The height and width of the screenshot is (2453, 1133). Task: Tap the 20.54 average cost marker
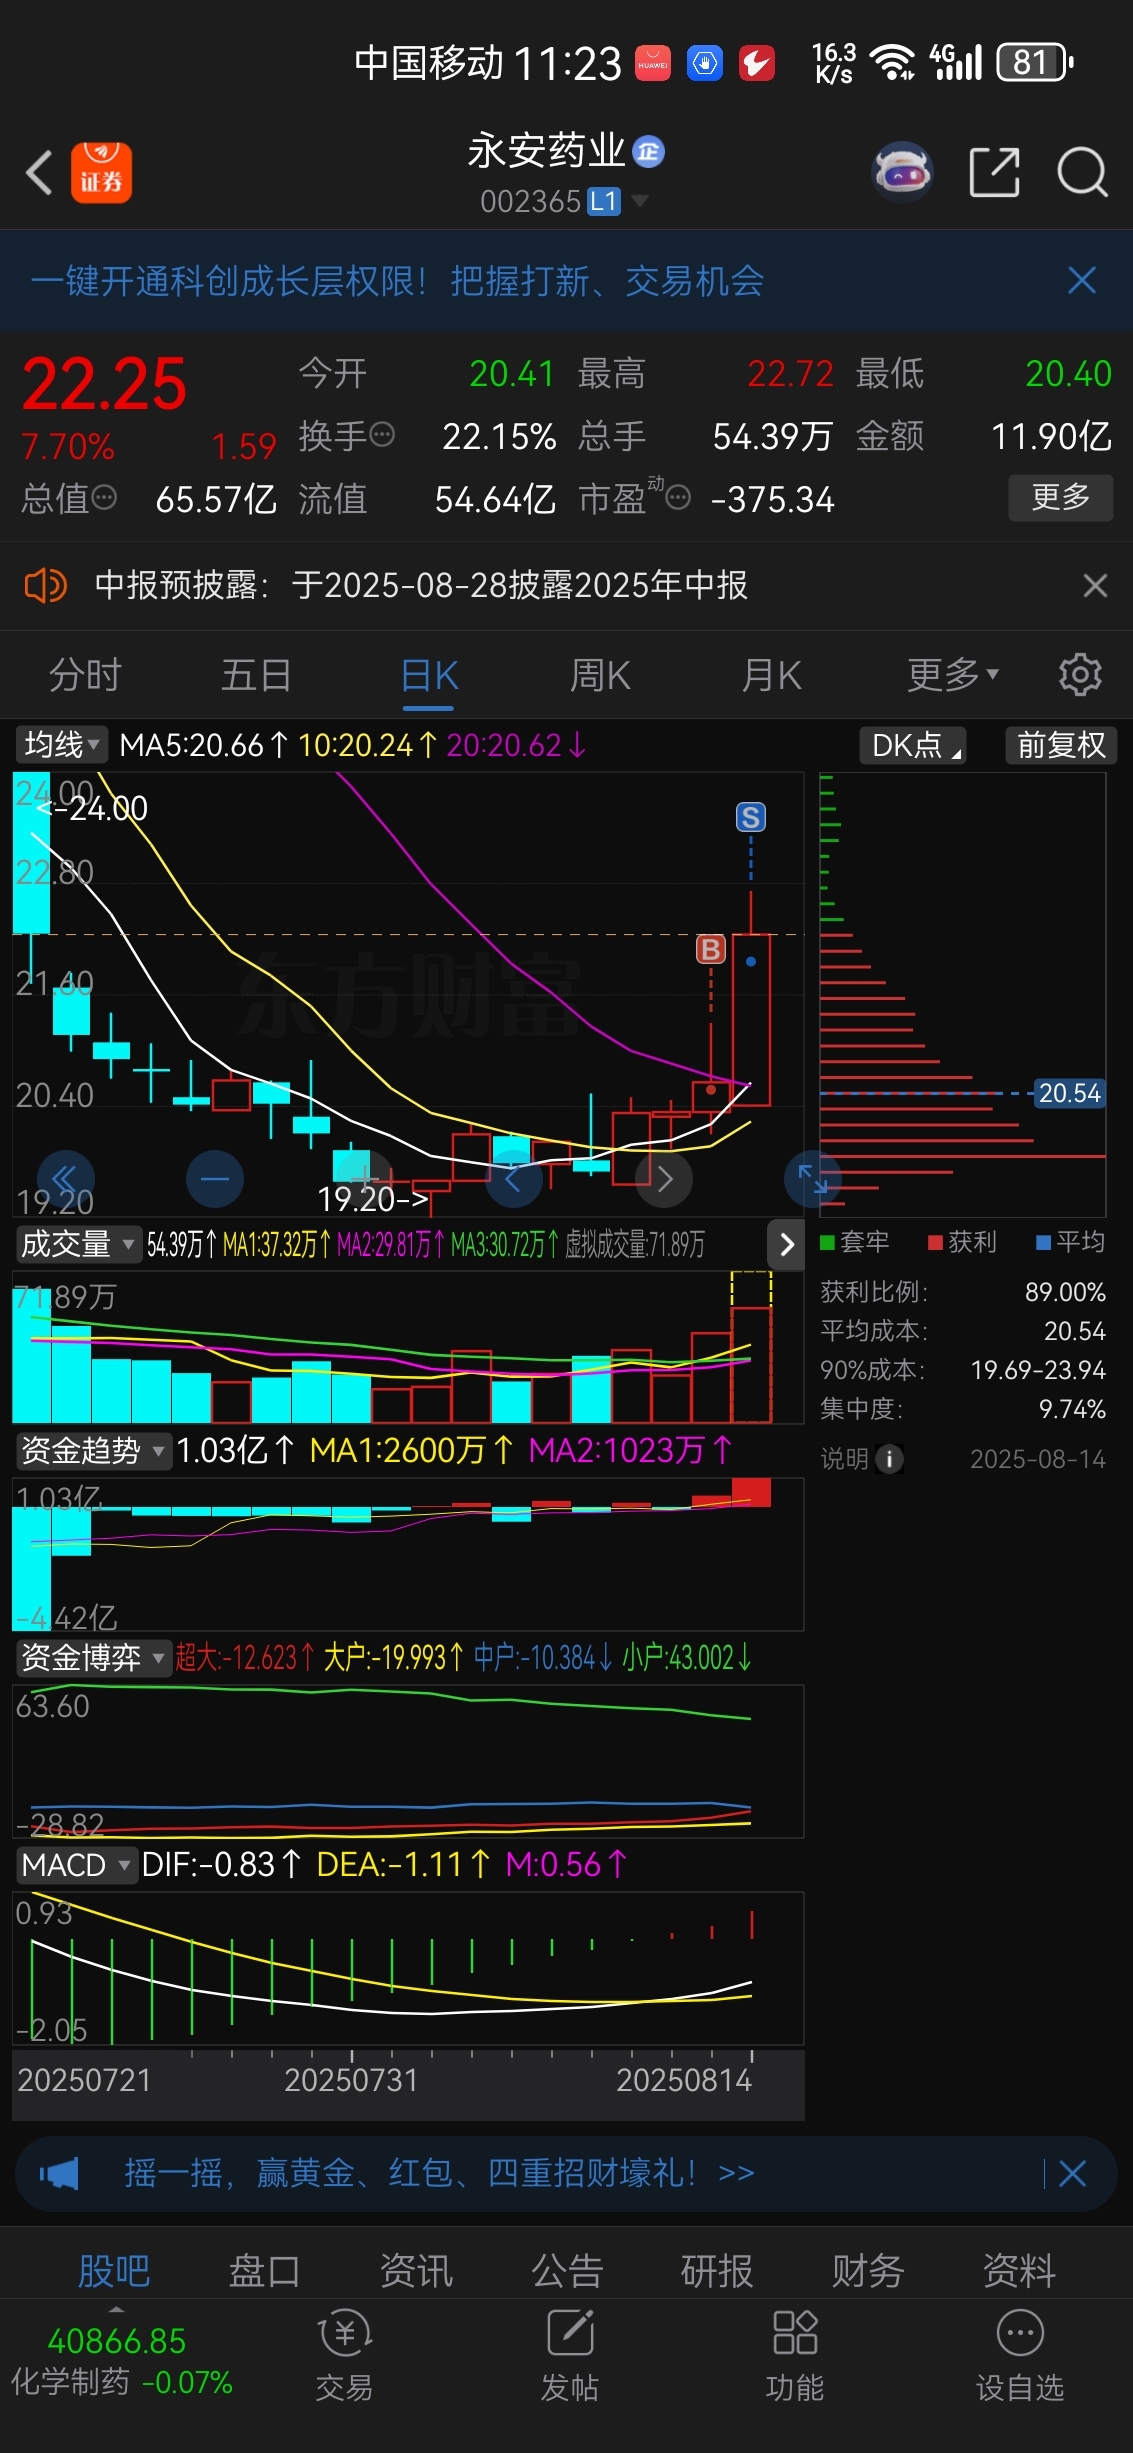tap(1069, 1093)
